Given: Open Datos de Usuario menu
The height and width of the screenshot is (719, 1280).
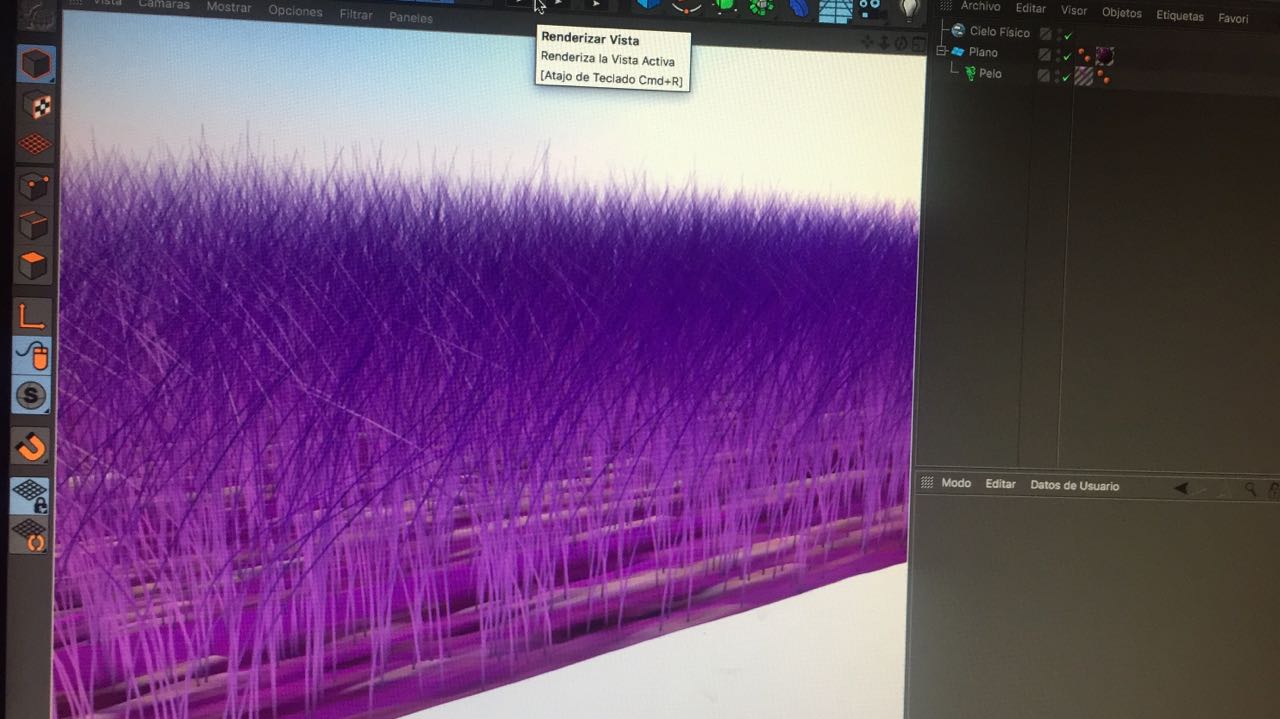Looking at the screenshot, I should click(1075, 486).
